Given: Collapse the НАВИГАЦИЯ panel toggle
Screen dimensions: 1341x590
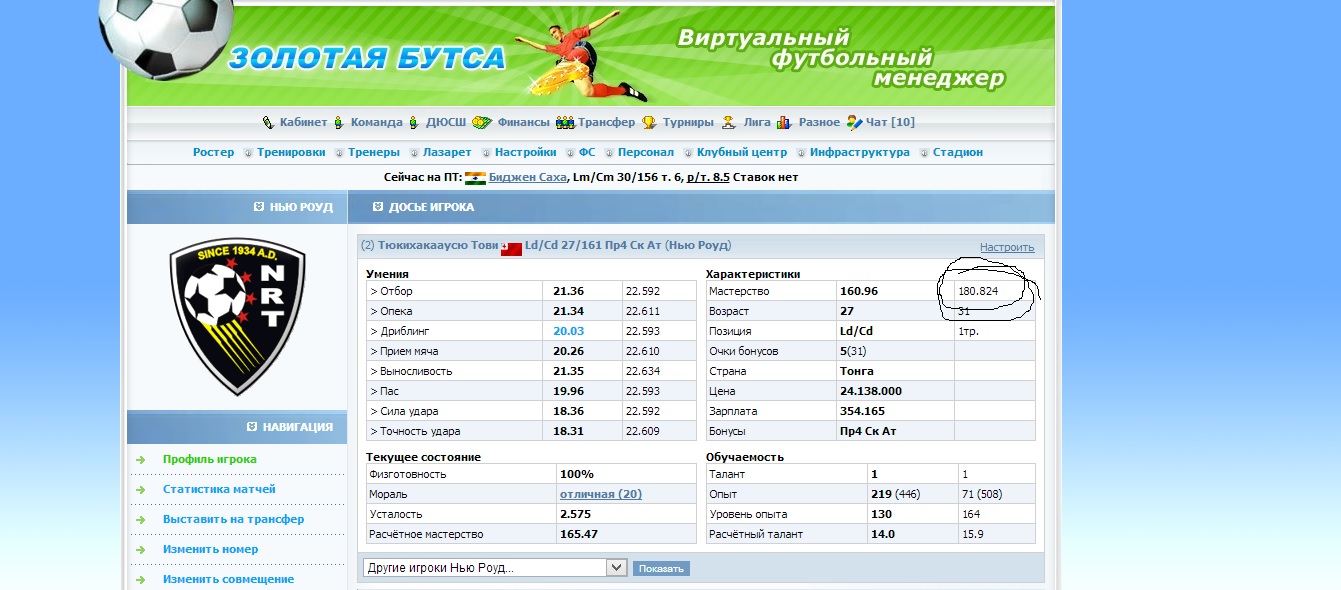Looking at the screenshot, I should click(x=252, y=427).
